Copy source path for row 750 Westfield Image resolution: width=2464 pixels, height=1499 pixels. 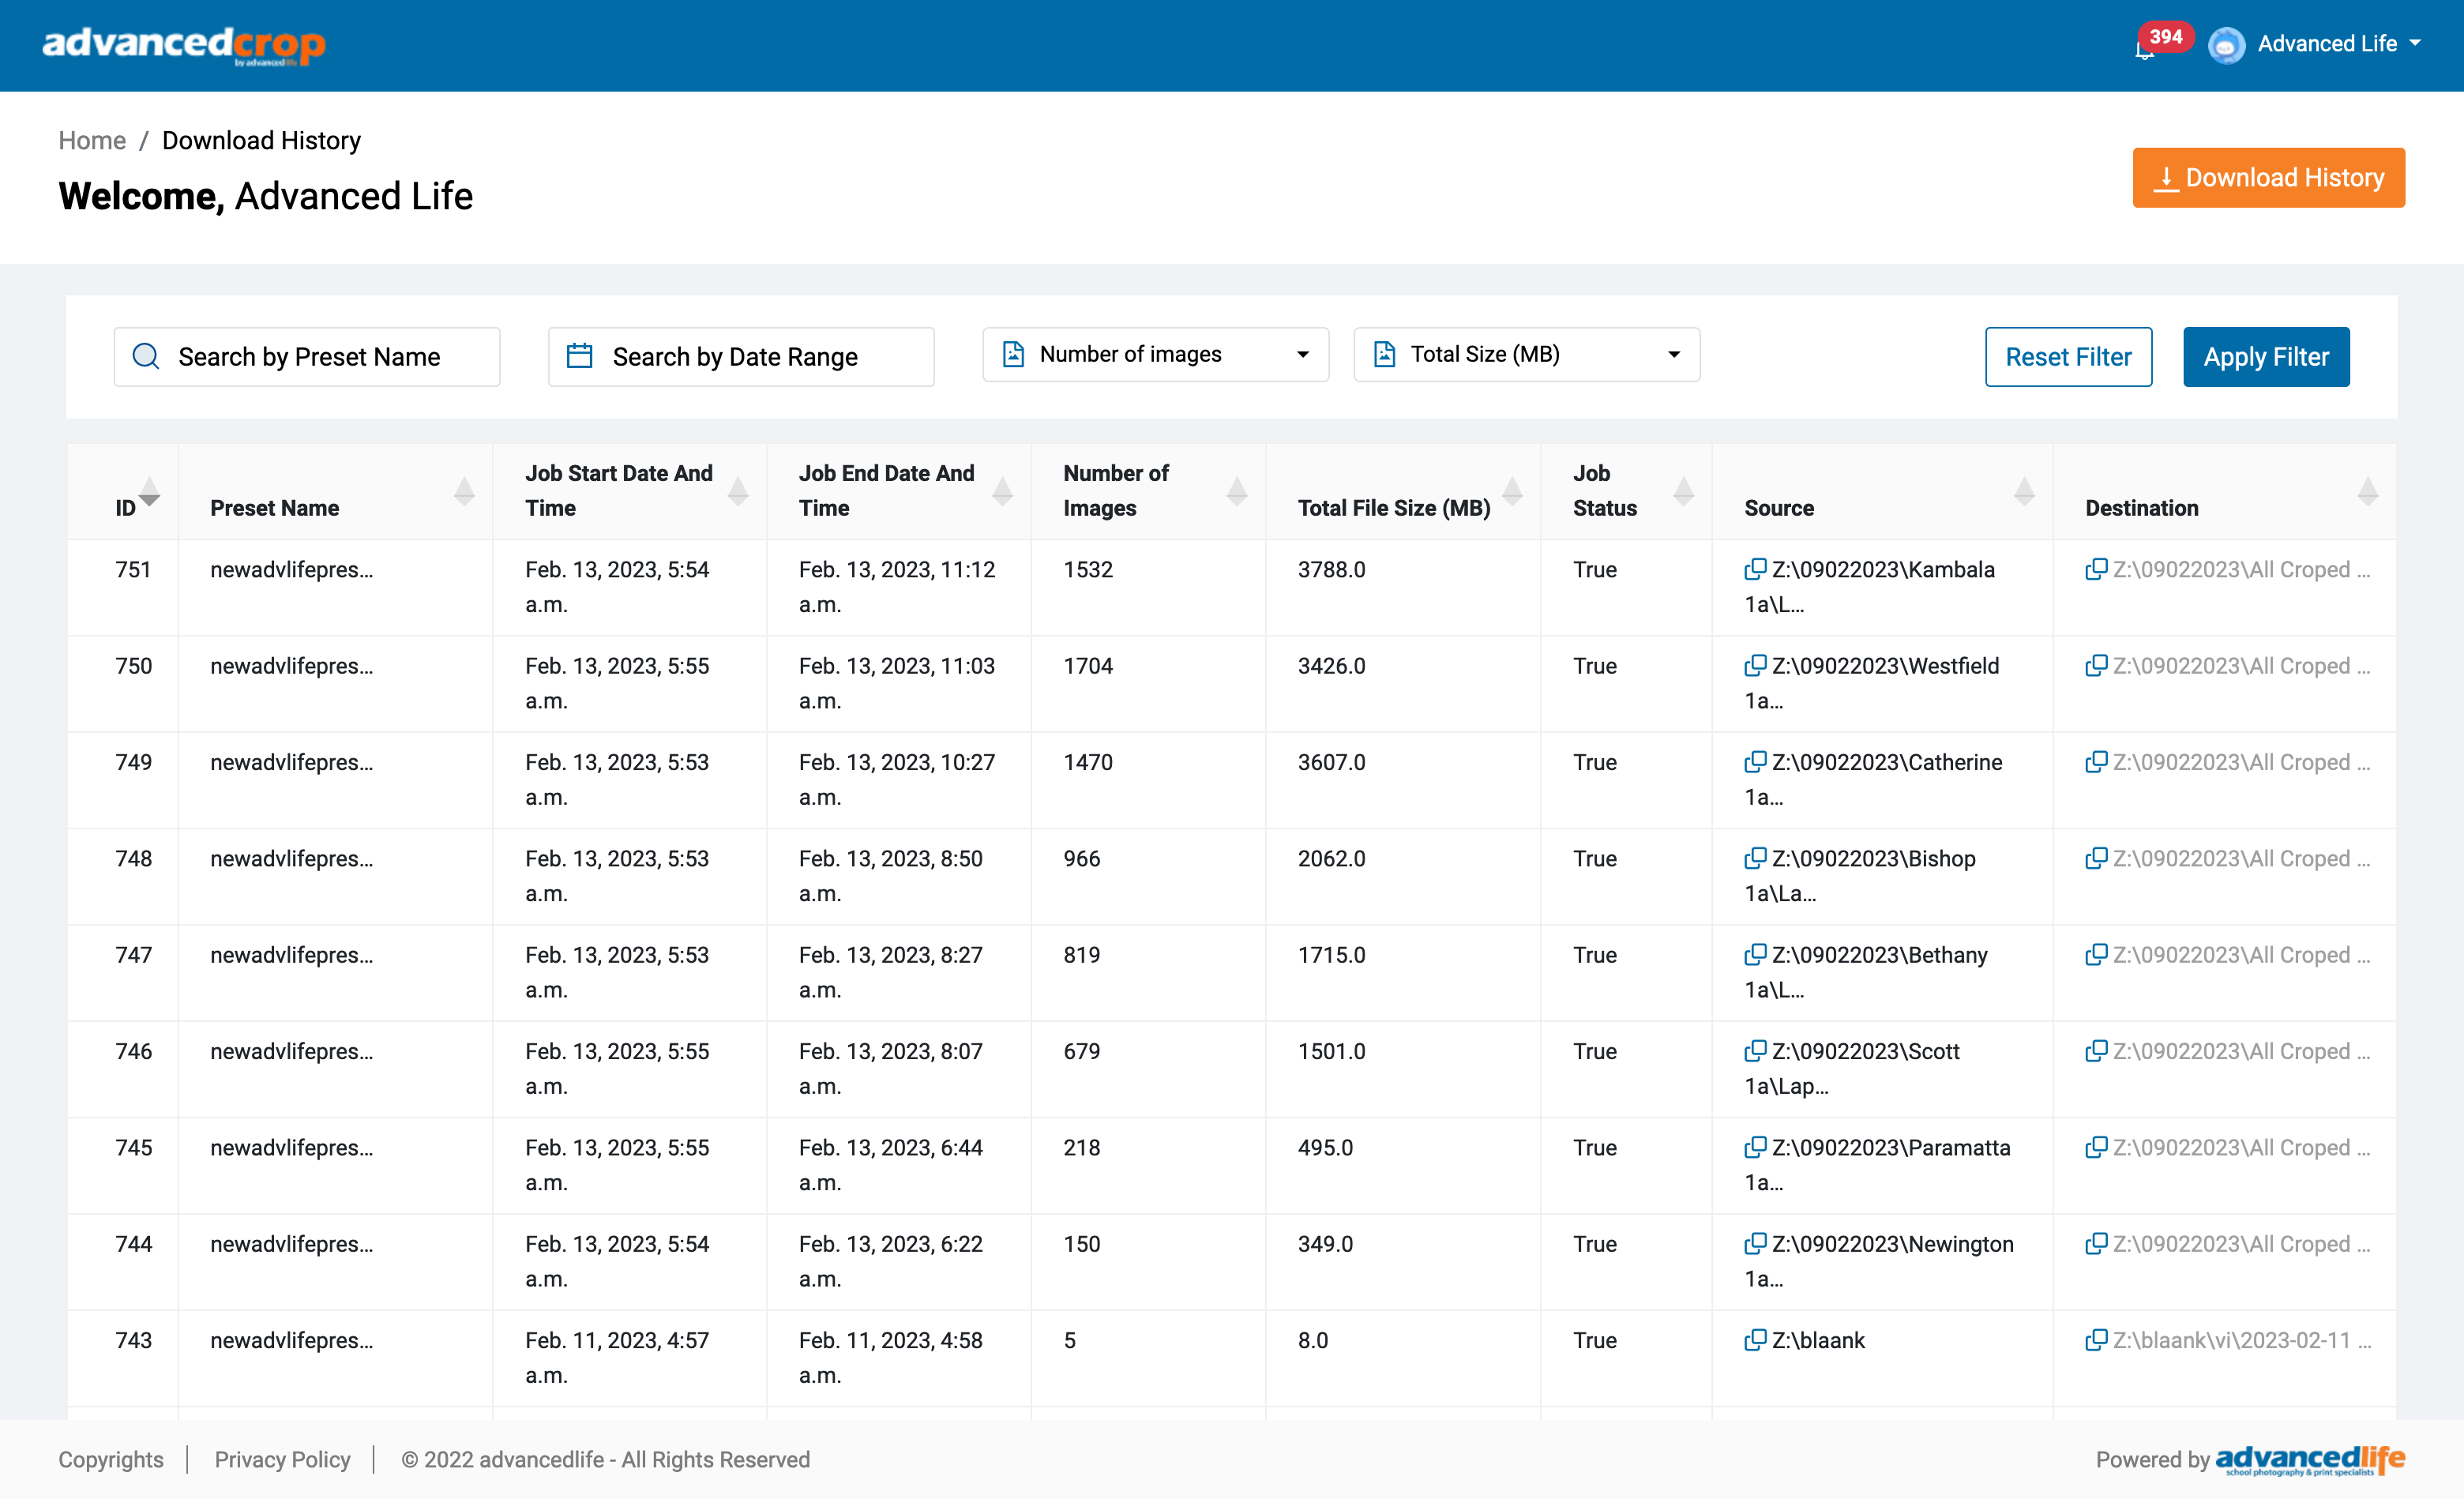(1755, 665)
